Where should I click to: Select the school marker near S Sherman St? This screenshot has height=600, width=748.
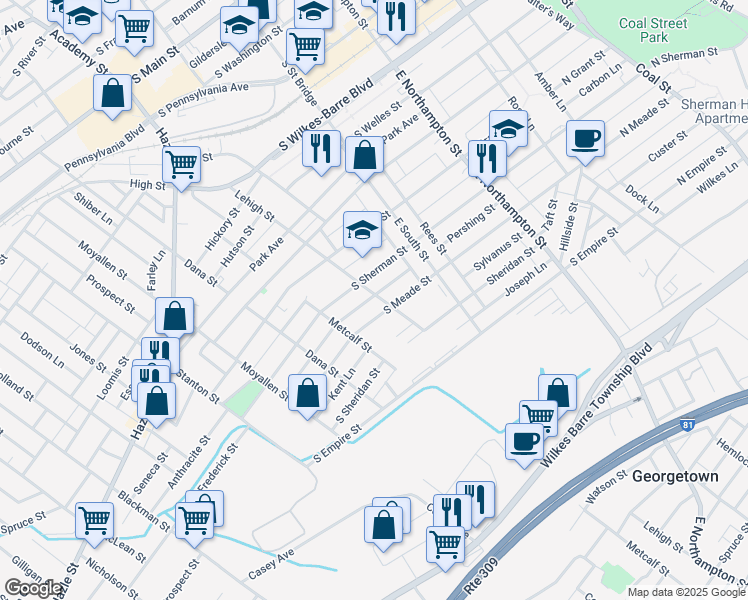point(362,230)
